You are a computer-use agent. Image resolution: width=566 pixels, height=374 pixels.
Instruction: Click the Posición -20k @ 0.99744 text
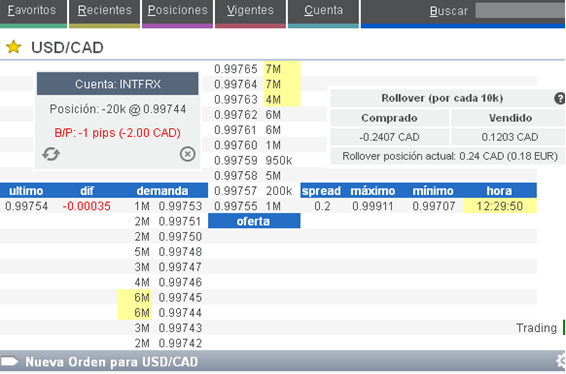(x=118, y=109)
